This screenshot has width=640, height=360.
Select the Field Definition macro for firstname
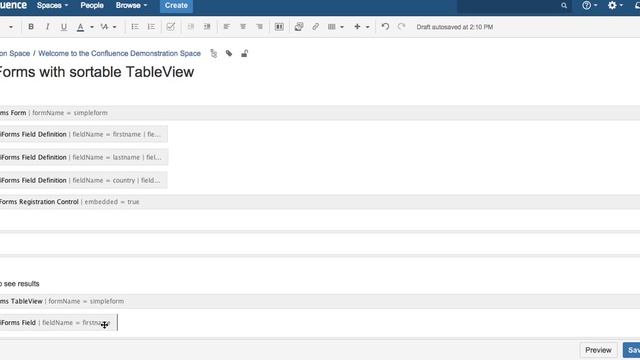[x=84, y=134]
